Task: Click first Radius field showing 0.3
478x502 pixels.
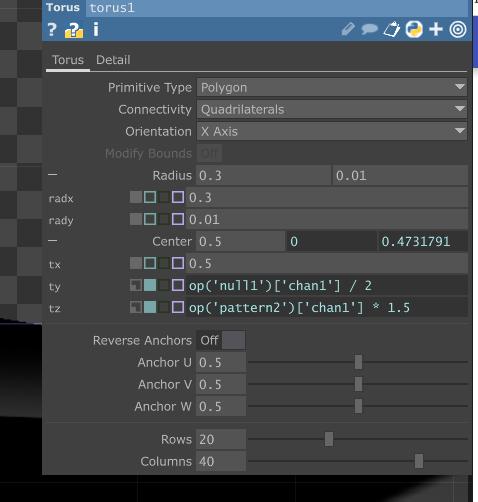Action: [263, 175]
